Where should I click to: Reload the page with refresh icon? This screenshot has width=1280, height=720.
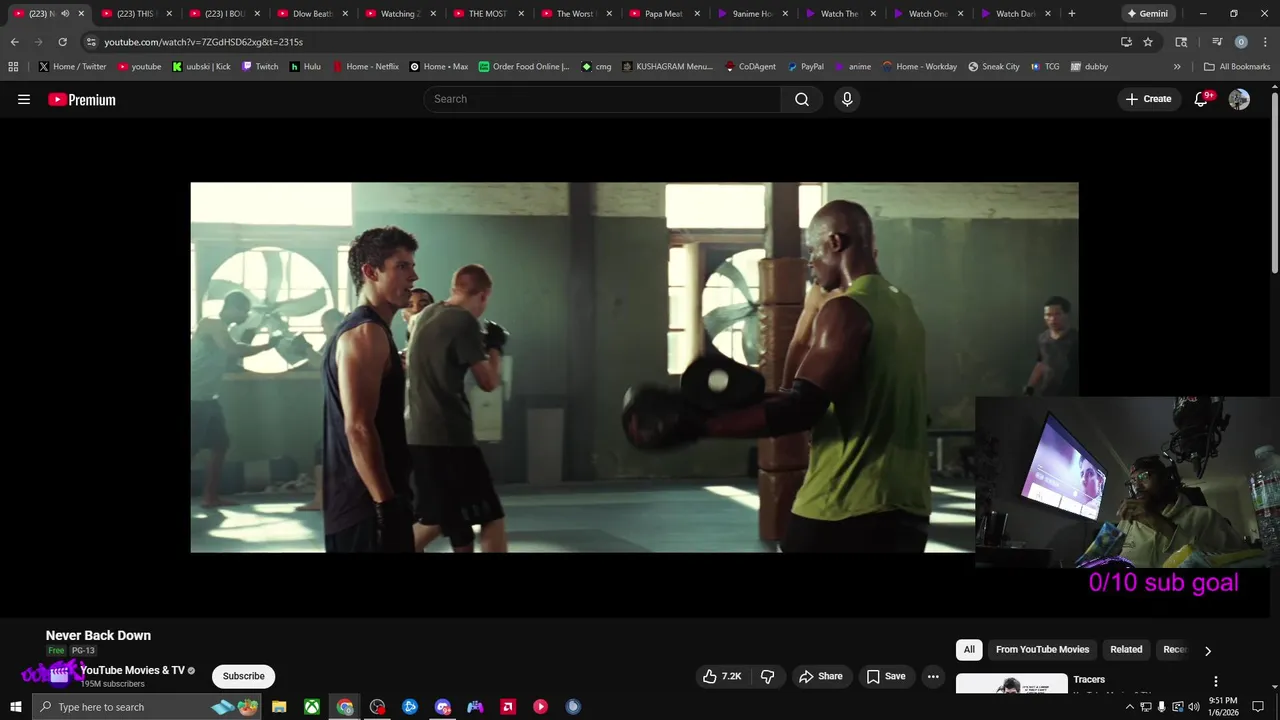coord(62,42)
